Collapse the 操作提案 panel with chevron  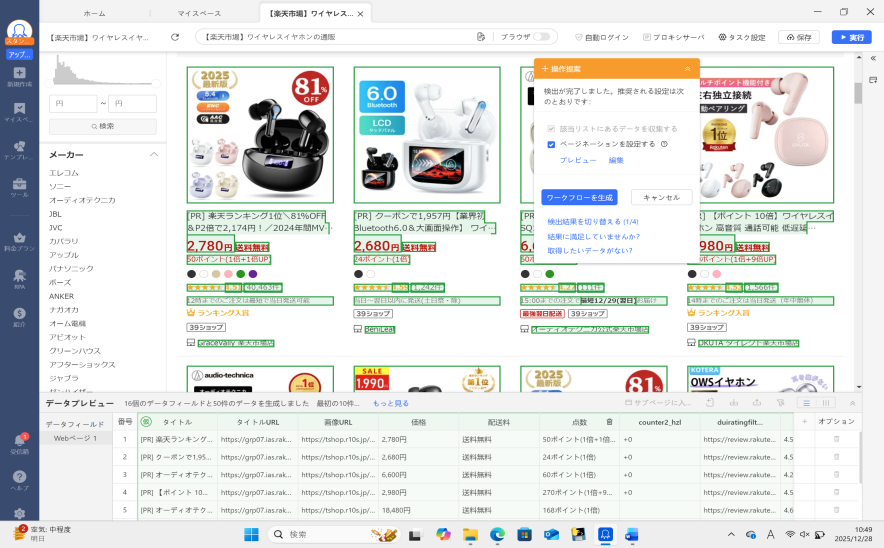(x=687, y=68)
